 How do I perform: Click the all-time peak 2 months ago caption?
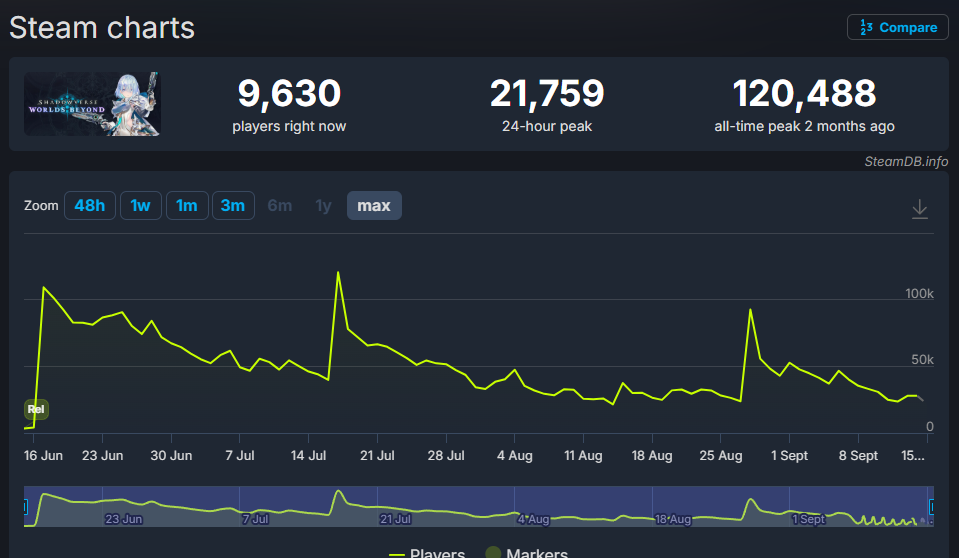[804, 126]
